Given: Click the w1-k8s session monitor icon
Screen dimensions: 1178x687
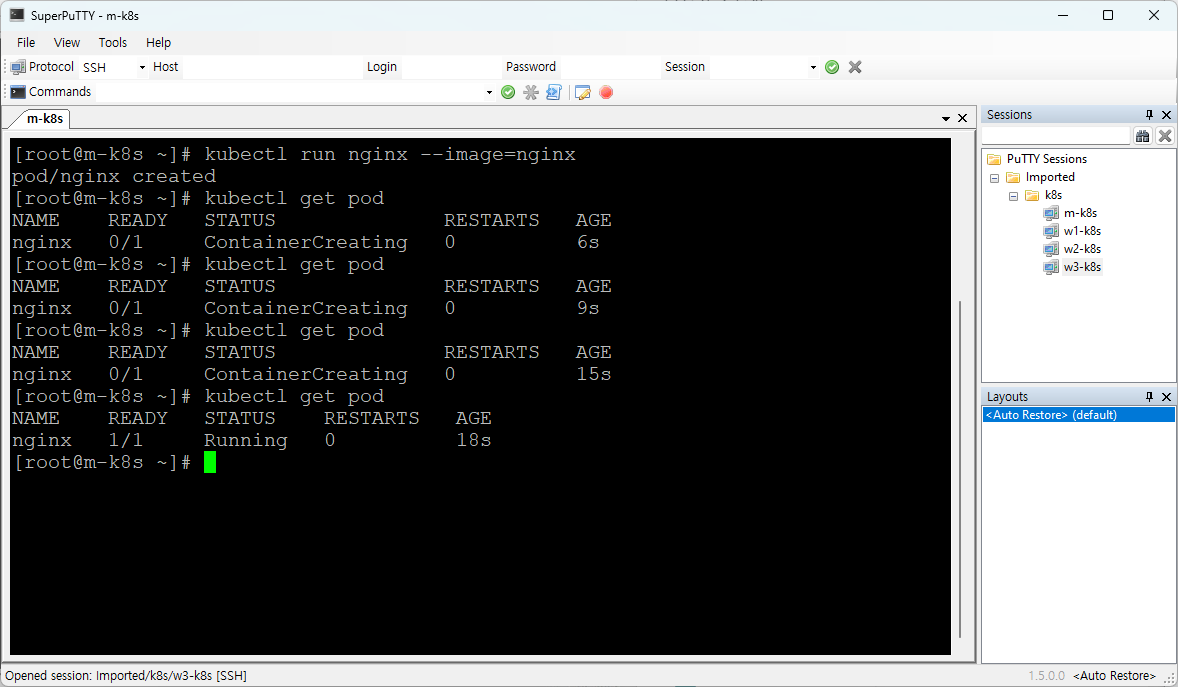Looking at the screenshot, I should (1051, 231).
